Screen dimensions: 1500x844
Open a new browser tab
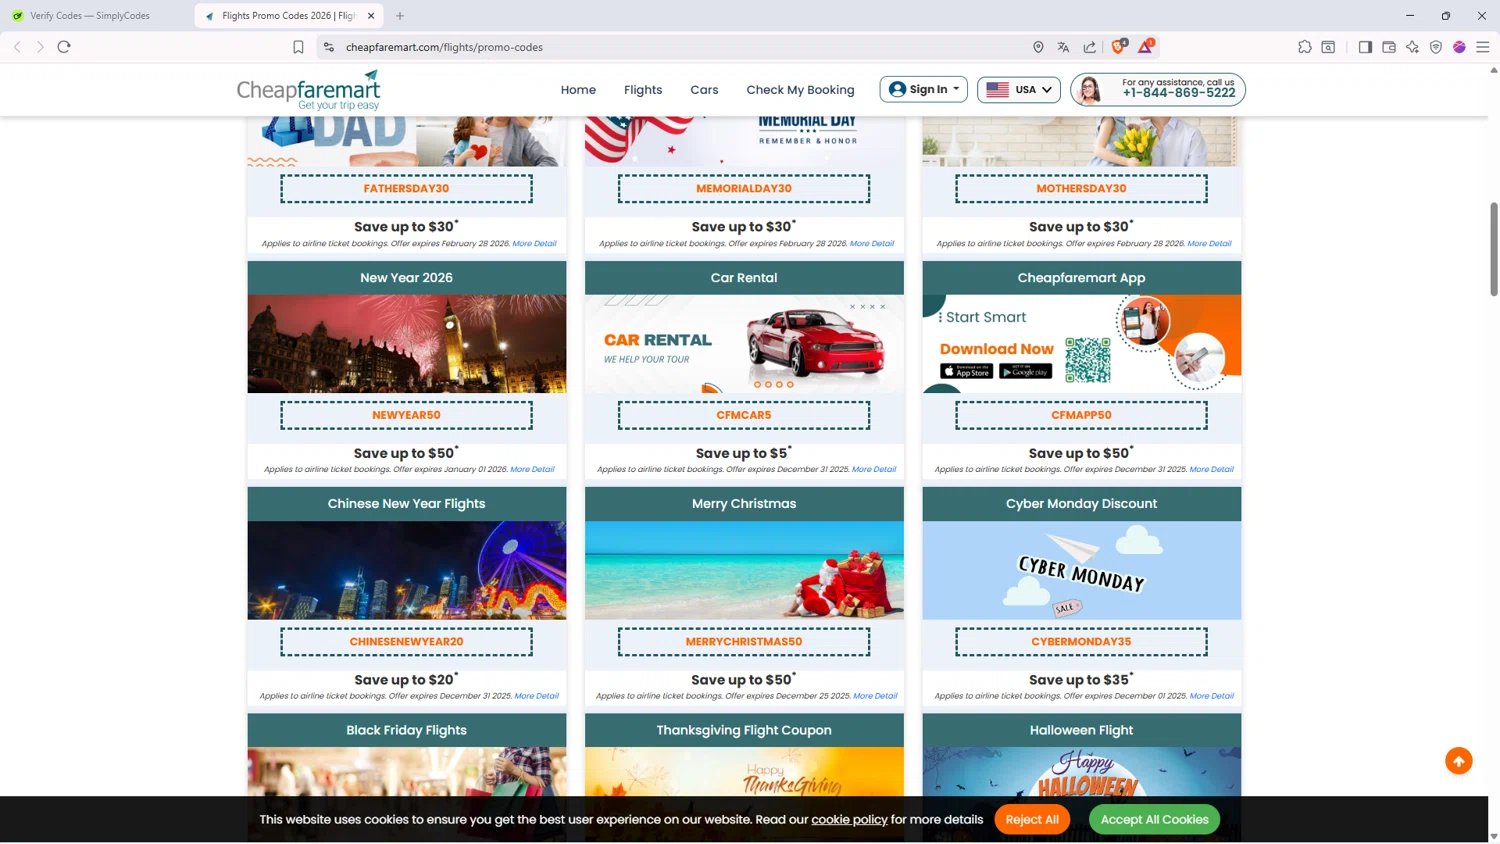click(400, 16)
